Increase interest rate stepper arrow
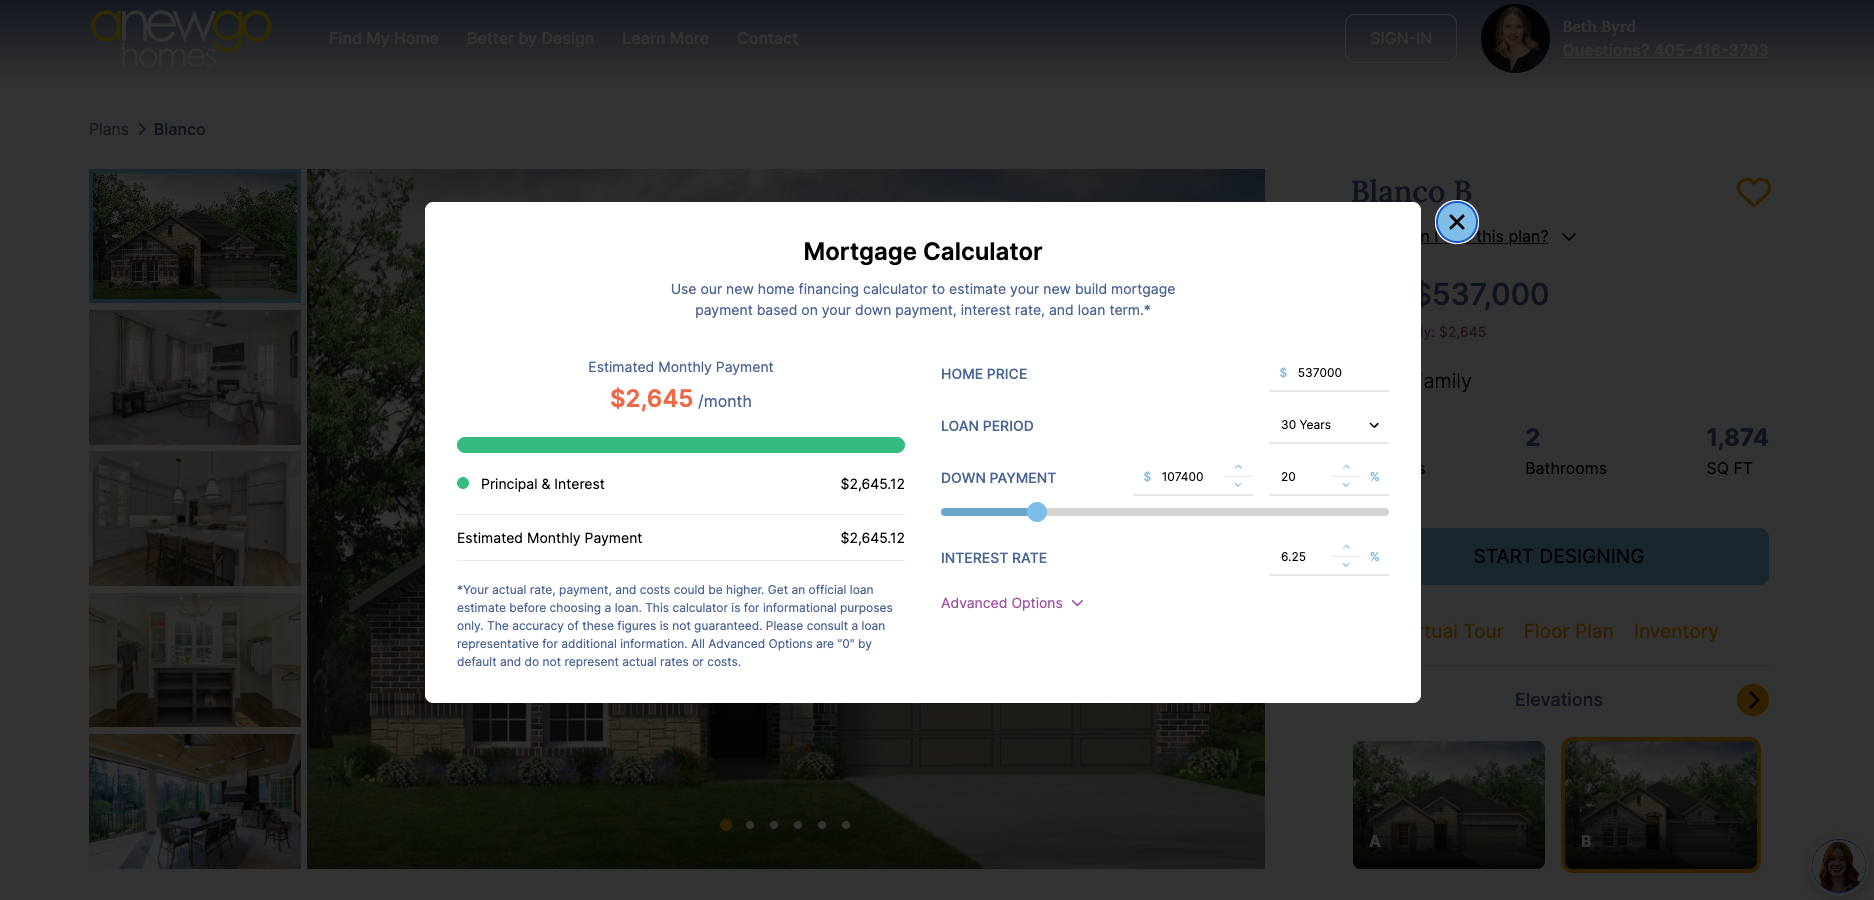This screenshot has height=900, width=1874. point(1346,548)
